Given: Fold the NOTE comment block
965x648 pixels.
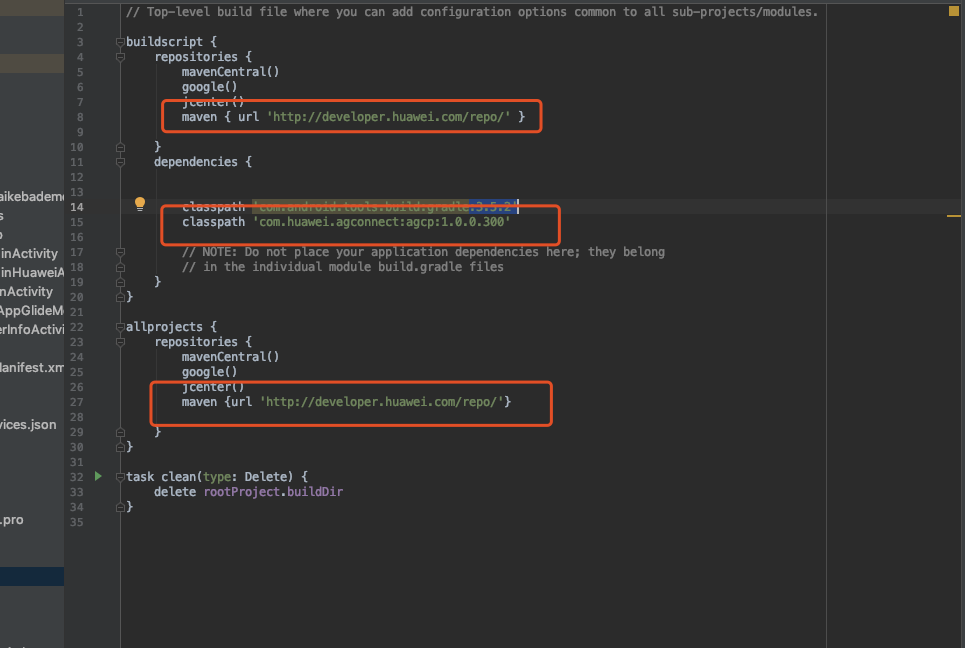Looking at the screenshot, I should 121,252.
